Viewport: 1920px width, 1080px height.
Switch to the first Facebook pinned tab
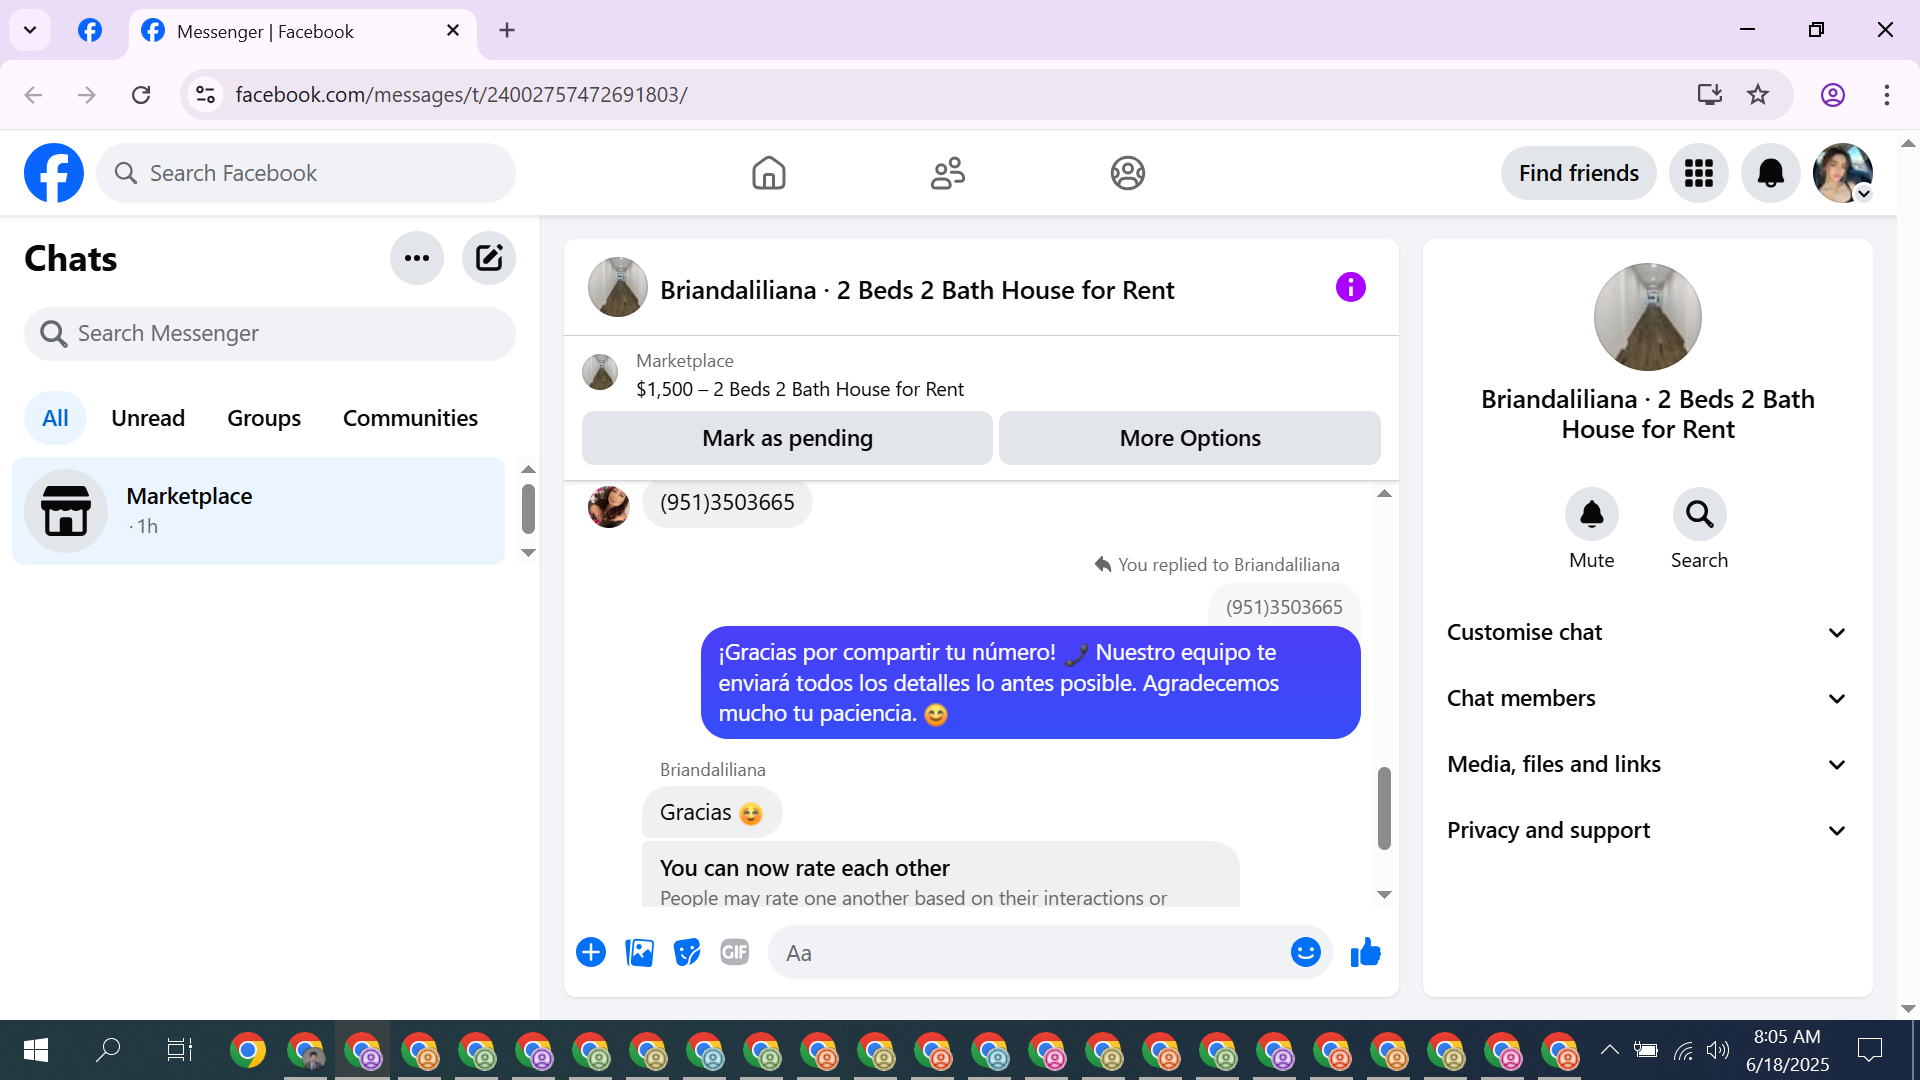[90, 30]
